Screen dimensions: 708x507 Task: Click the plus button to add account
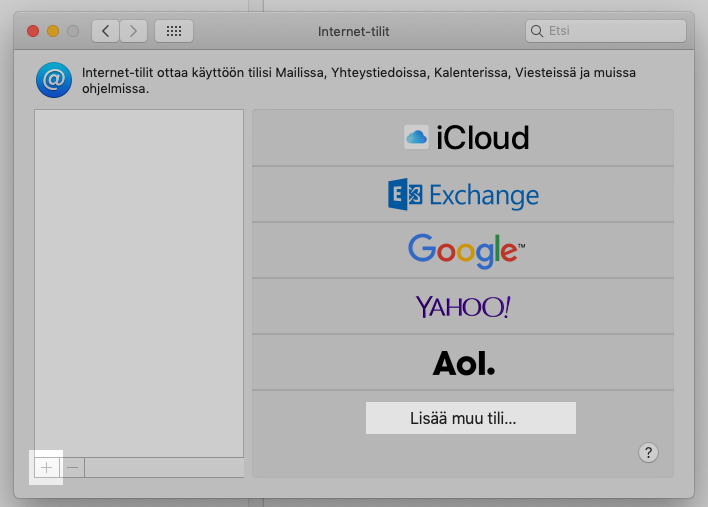point(47,468)
